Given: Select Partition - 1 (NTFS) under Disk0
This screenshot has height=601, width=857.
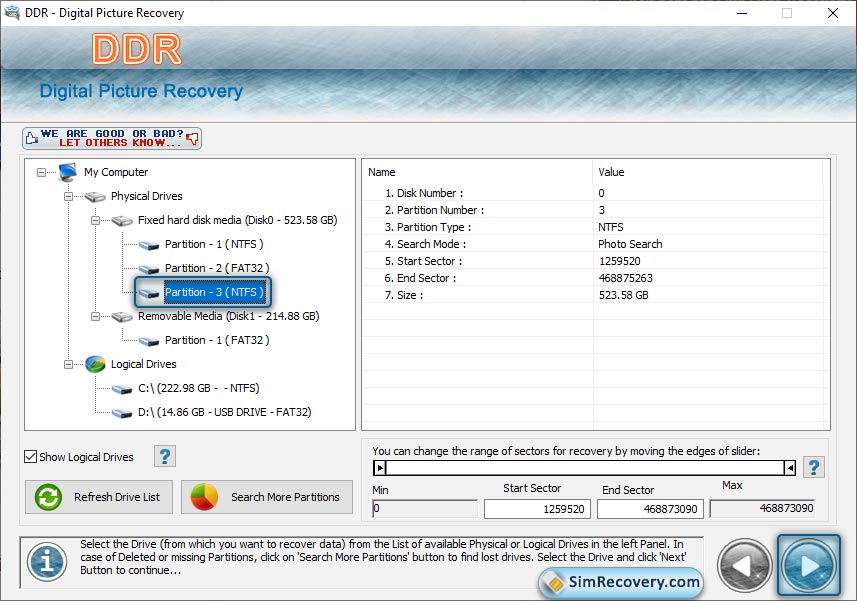Looking at the screenshot, I should (214, 244).
